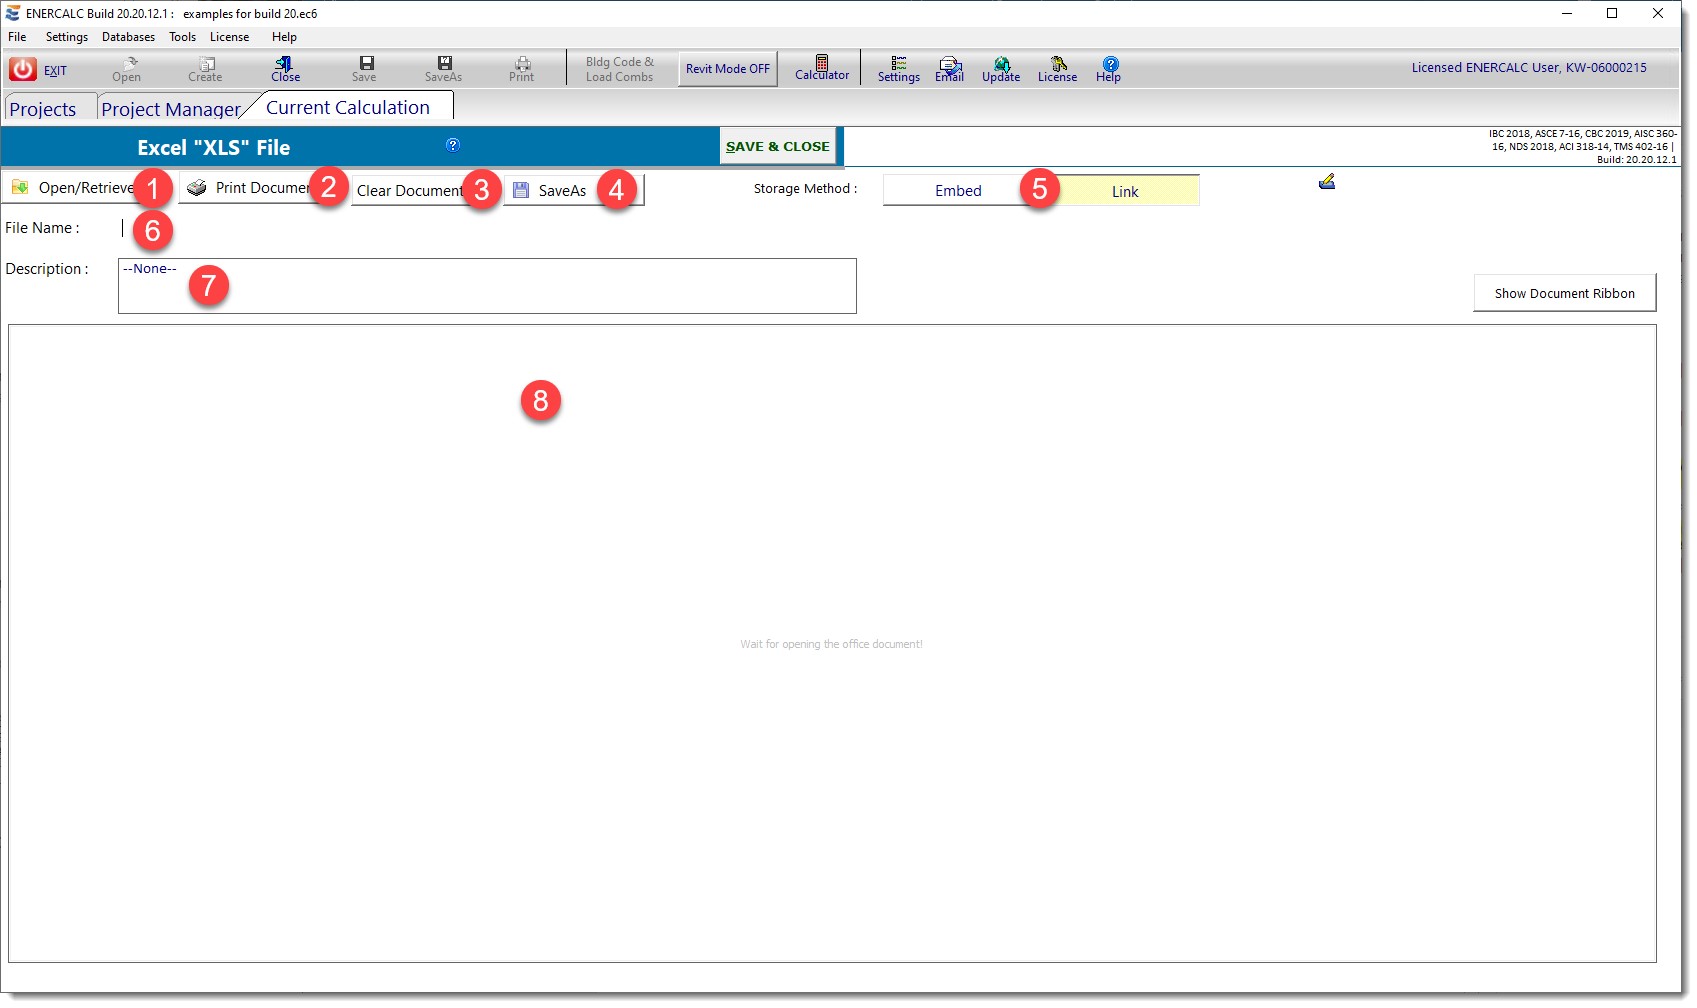Switch to the Project Manager tab
Viewport: 1697px width, 1008px height.
170,109
